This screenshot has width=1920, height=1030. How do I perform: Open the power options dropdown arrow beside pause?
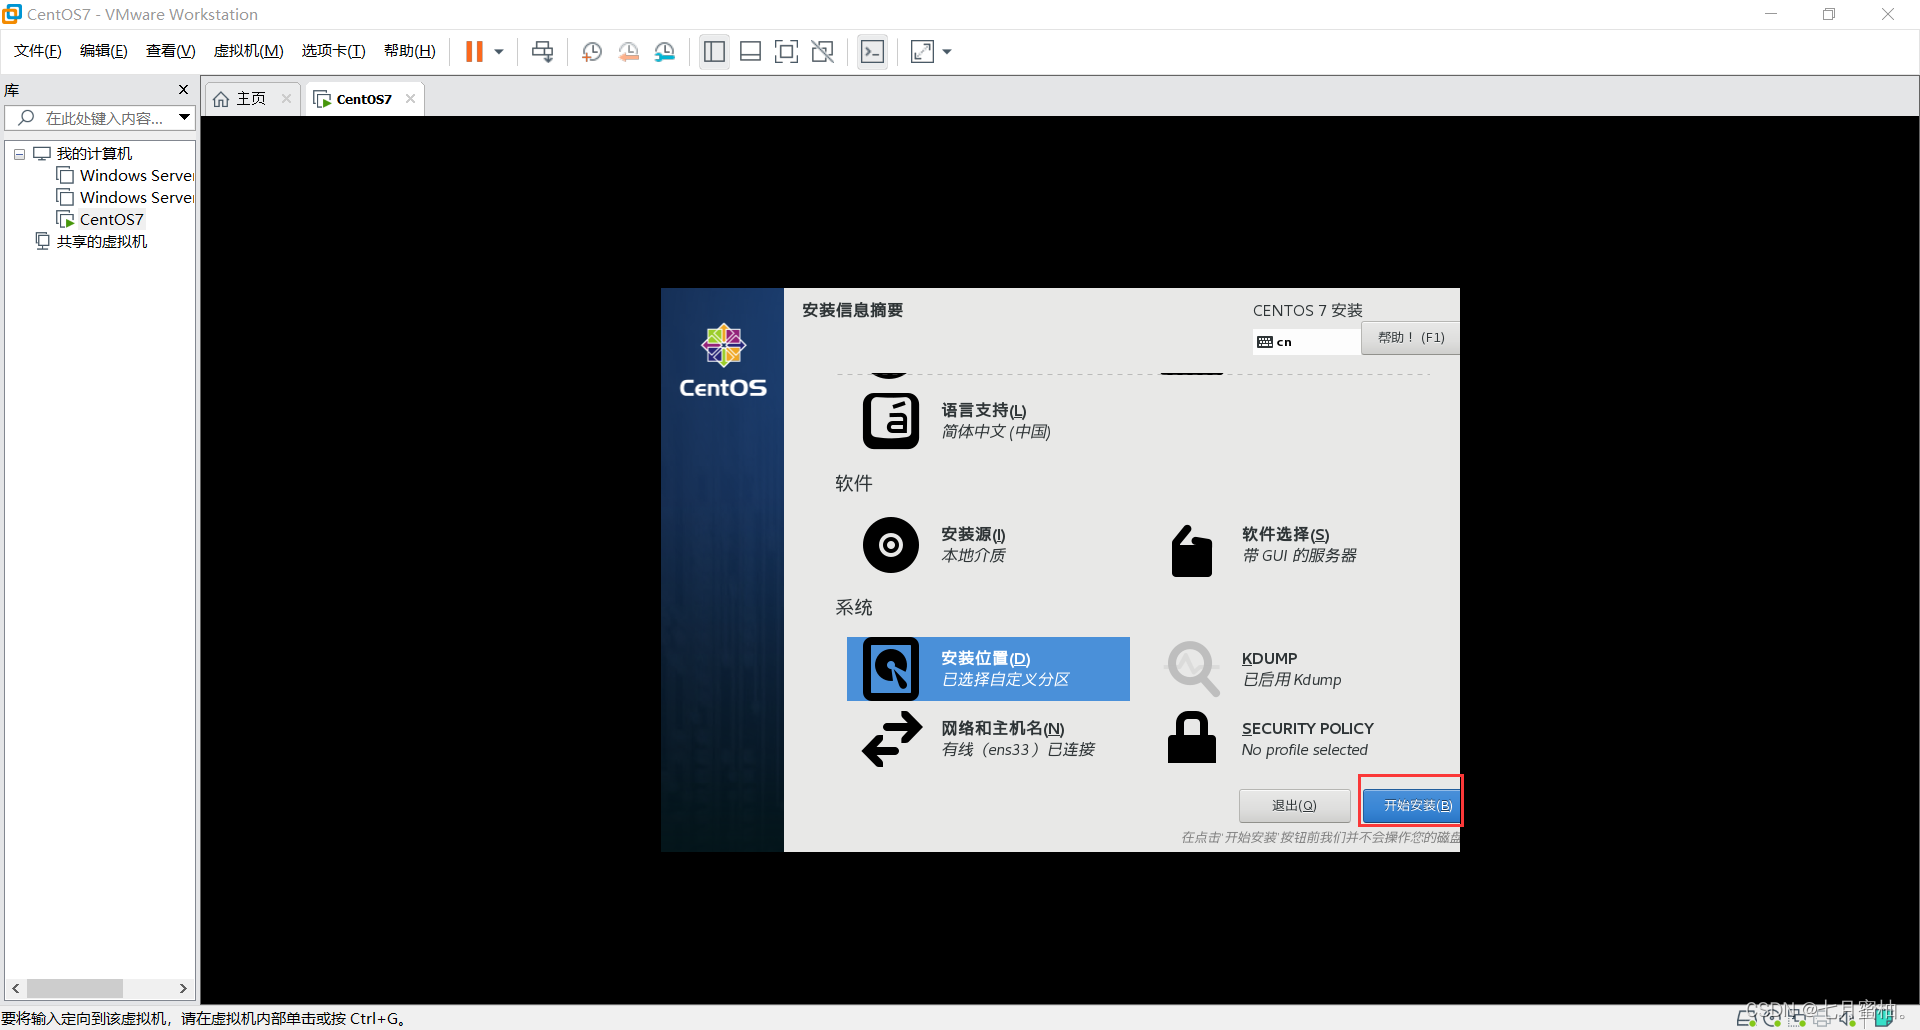[499, 52]
